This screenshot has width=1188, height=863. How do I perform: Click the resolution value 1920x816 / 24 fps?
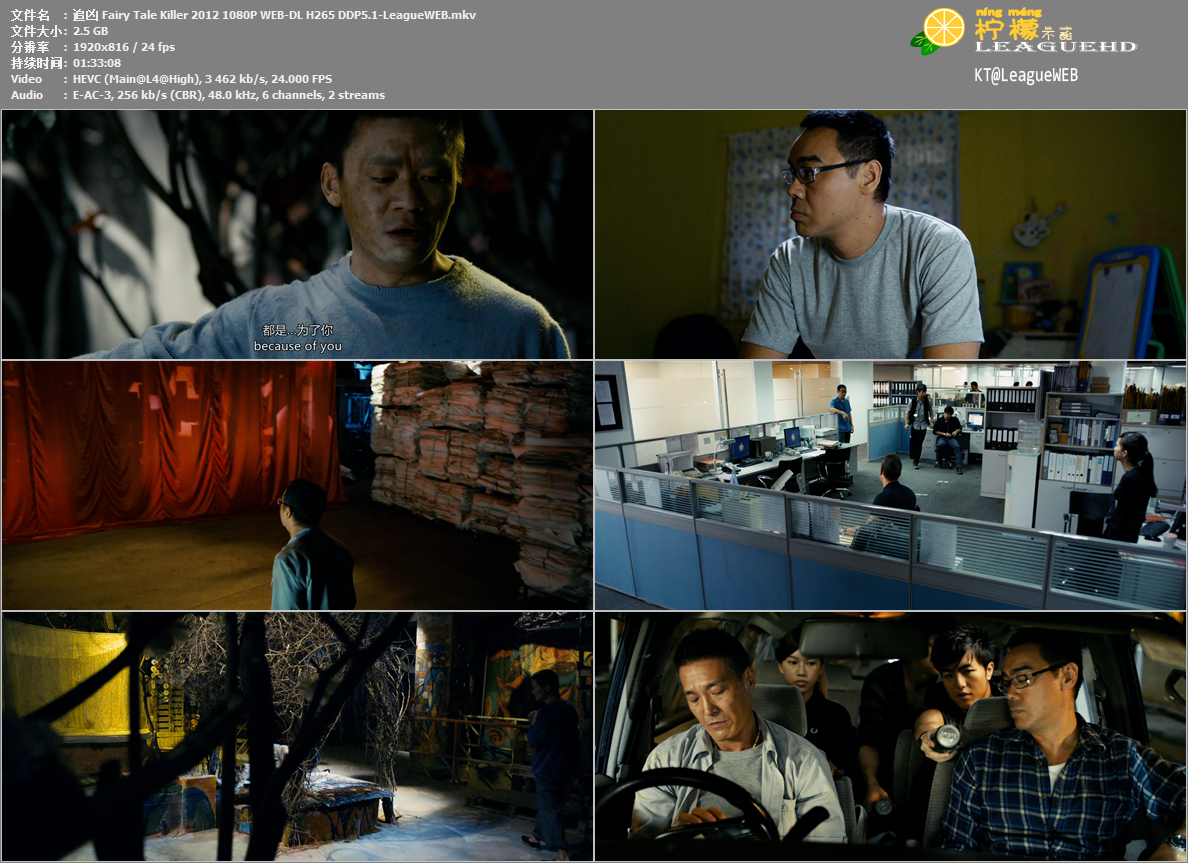click(x=123, y=47)
